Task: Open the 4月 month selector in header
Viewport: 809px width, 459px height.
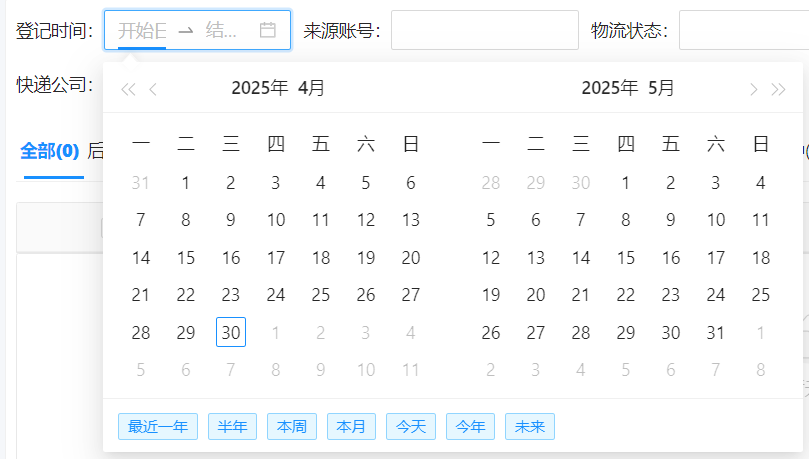Action: [x=311, y=88]
